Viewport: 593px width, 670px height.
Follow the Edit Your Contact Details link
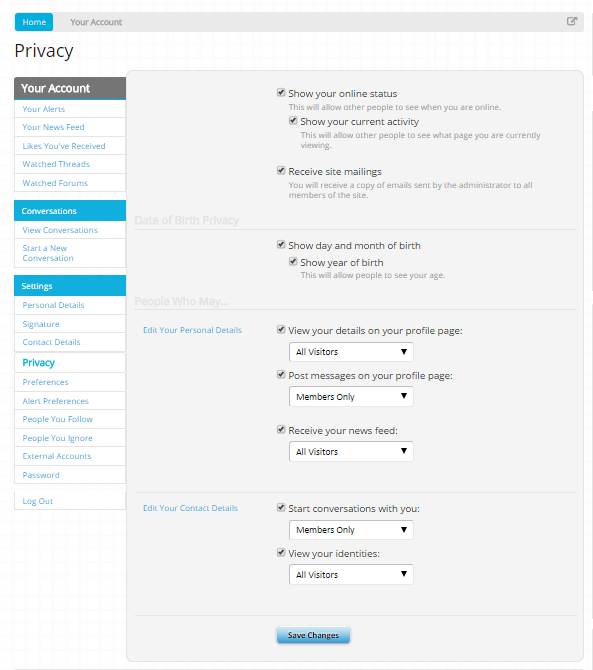190,508
